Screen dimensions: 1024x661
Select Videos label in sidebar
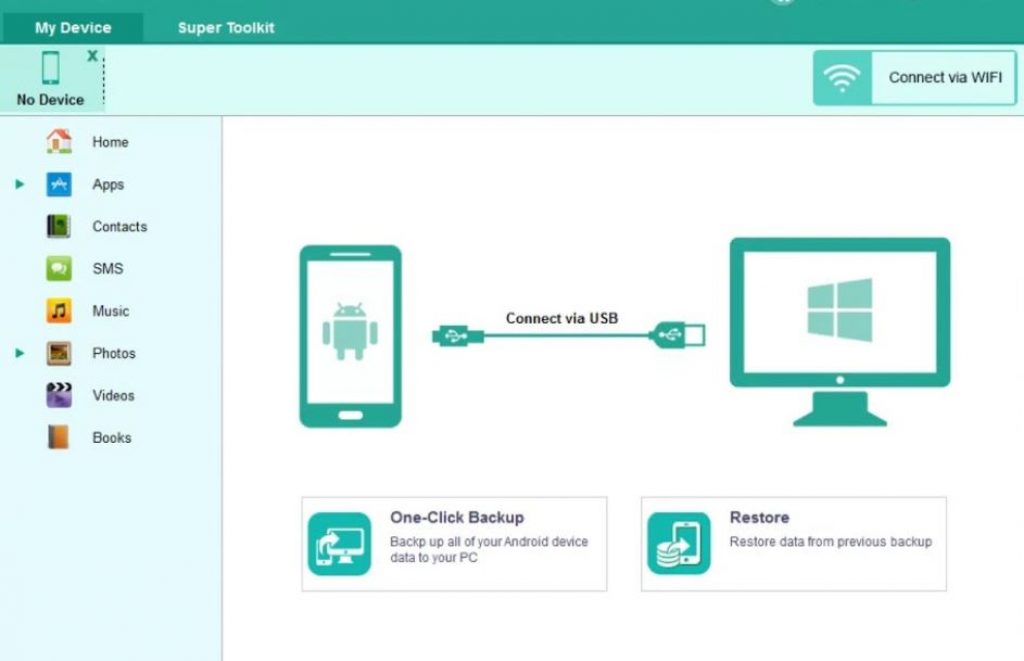[113, 395]
